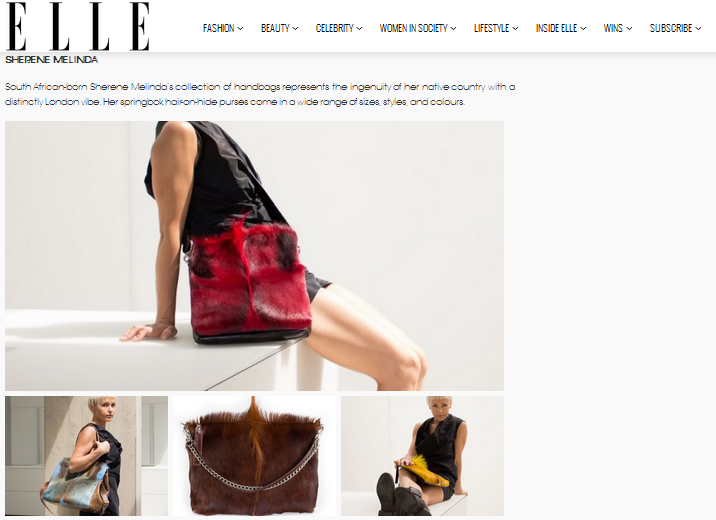Screen dimensions: 716x520
Task: Open large red springbok bag photo
Action: coord(254,256)
